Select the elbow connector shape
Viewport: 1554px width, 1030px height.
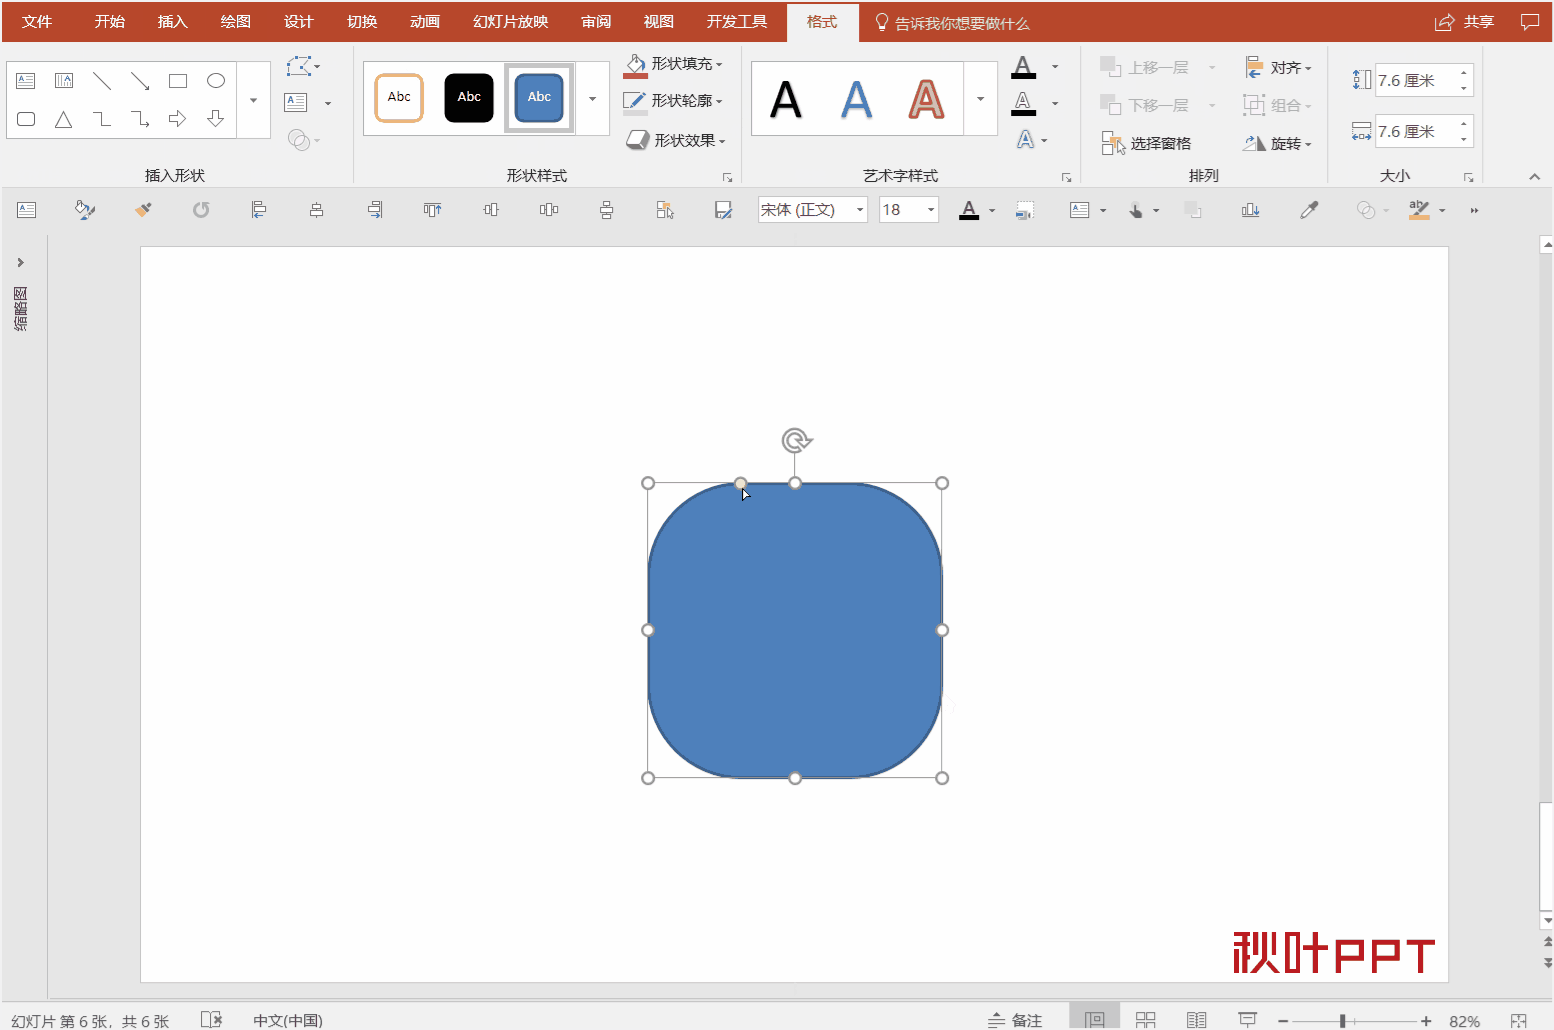(x=102, y=119)
